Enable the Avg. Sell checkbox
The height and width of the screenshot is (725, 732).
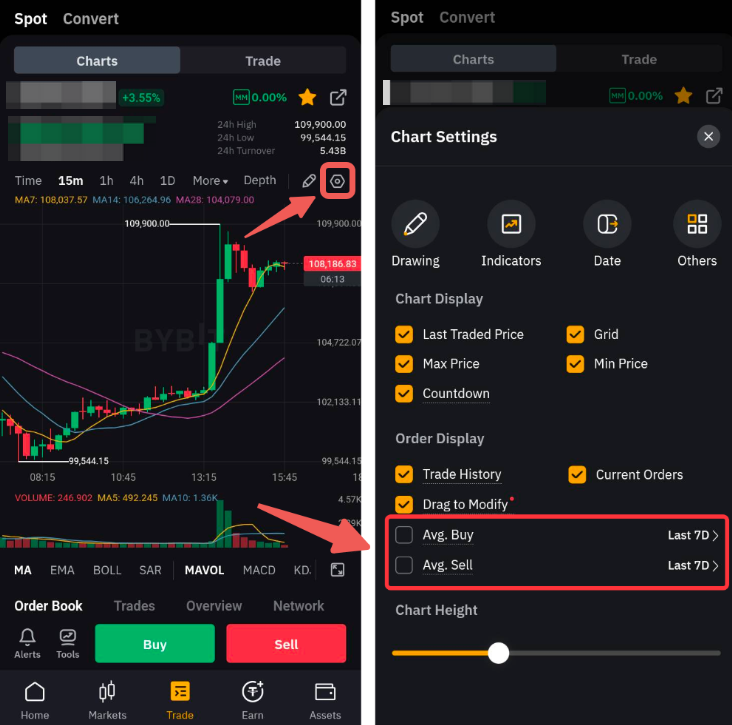pyautogui.click(x=404, y=565)
